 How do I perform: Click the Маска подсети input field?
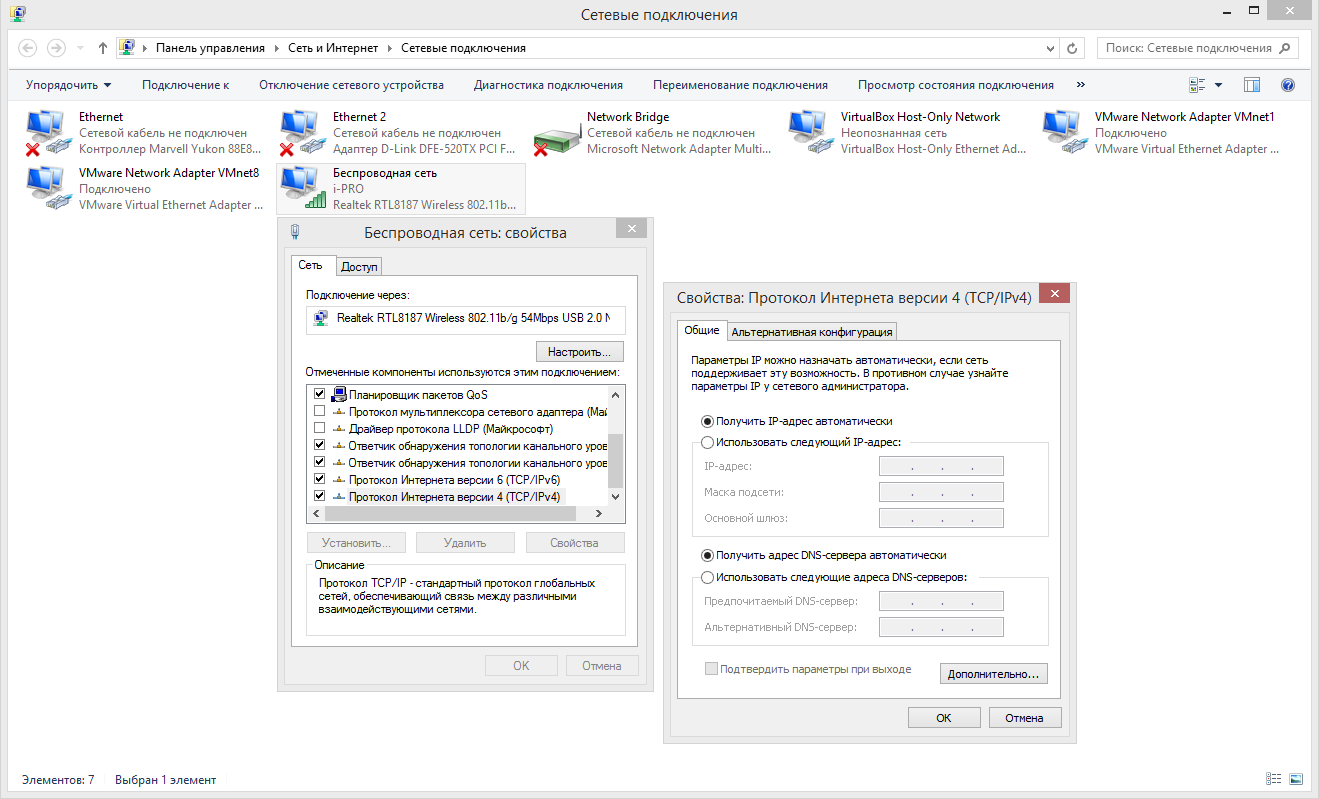(941, 492)
